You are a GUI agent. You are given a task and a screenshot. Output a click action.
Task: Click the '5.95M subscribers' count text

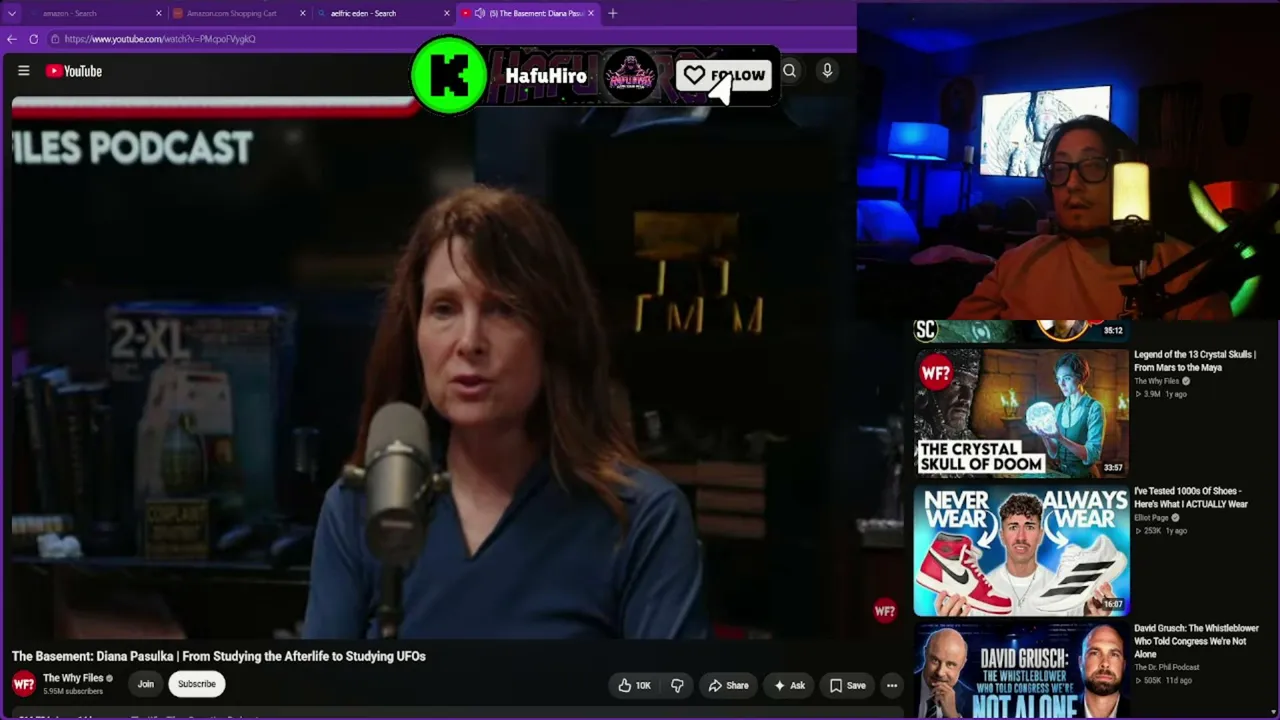(x=73, y=691)
